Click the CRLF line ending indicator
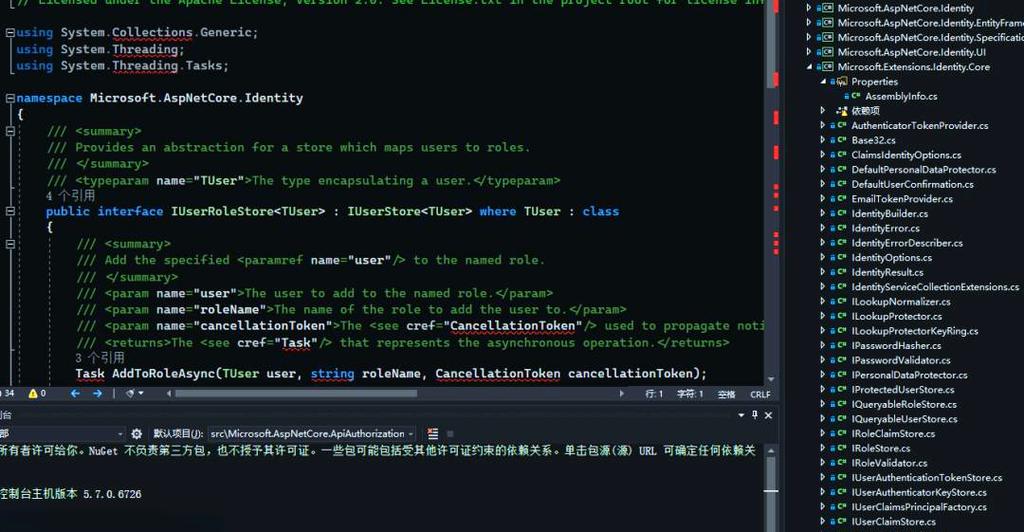This screenshot has width=1024, height=532. point(760,394)
